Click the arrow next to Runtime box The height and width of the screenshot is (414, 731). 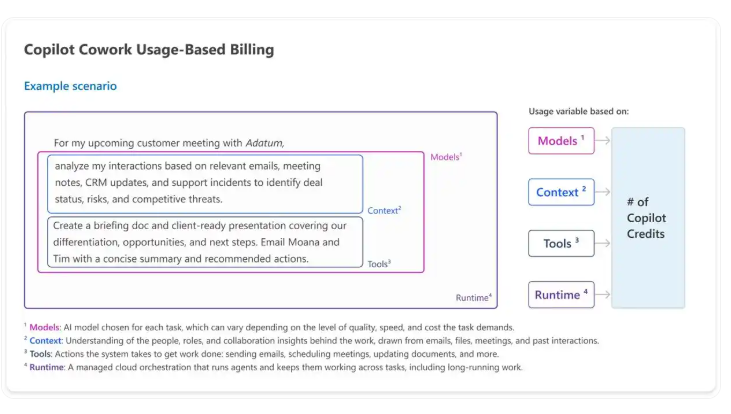(603, 294)
